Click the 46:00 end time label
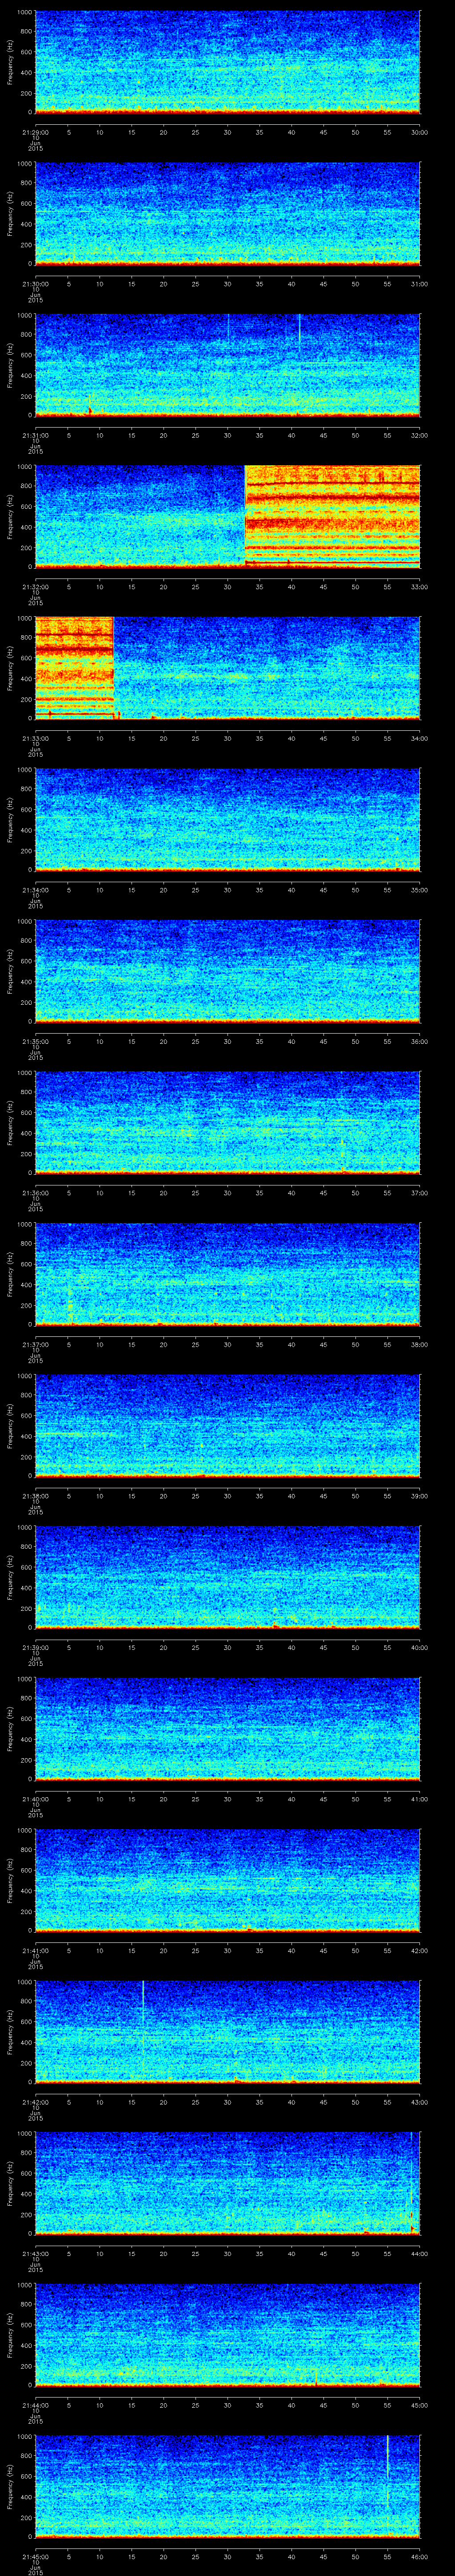Screen dimensions: 455x2576 pyautogui.click(x=420, y=2556)
